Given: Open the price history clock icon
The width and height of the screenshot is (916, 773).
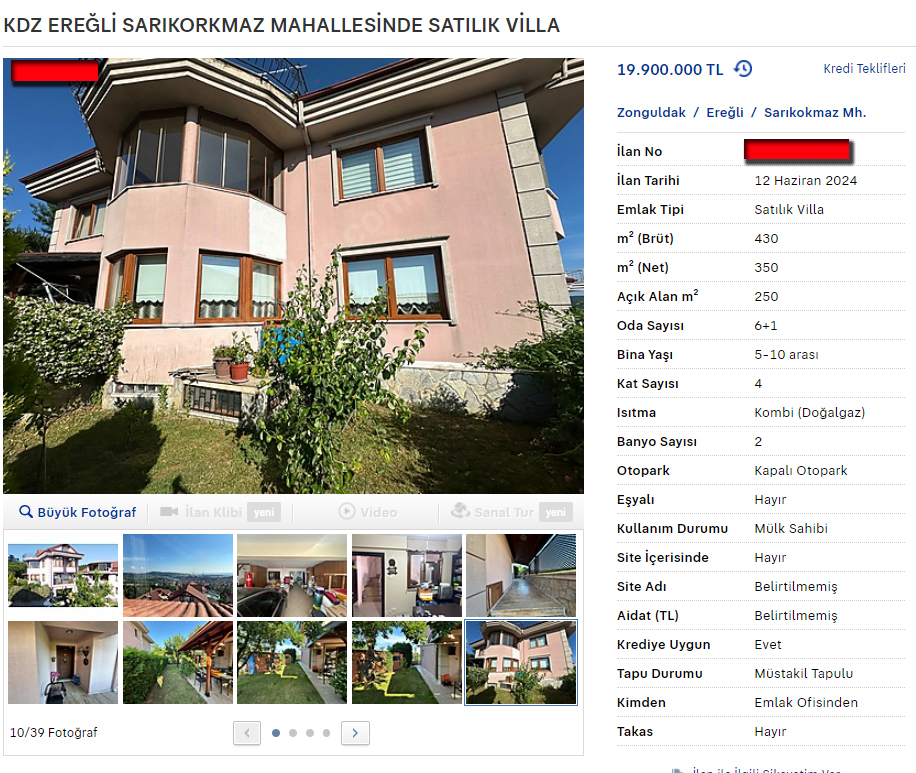Looking at the screenshot, I should coord(743,69).
